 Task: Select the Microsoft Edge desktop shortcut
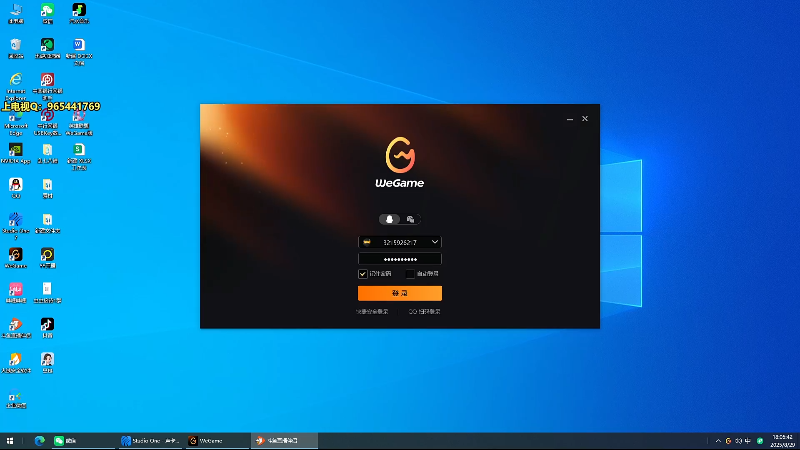[16, 124]
